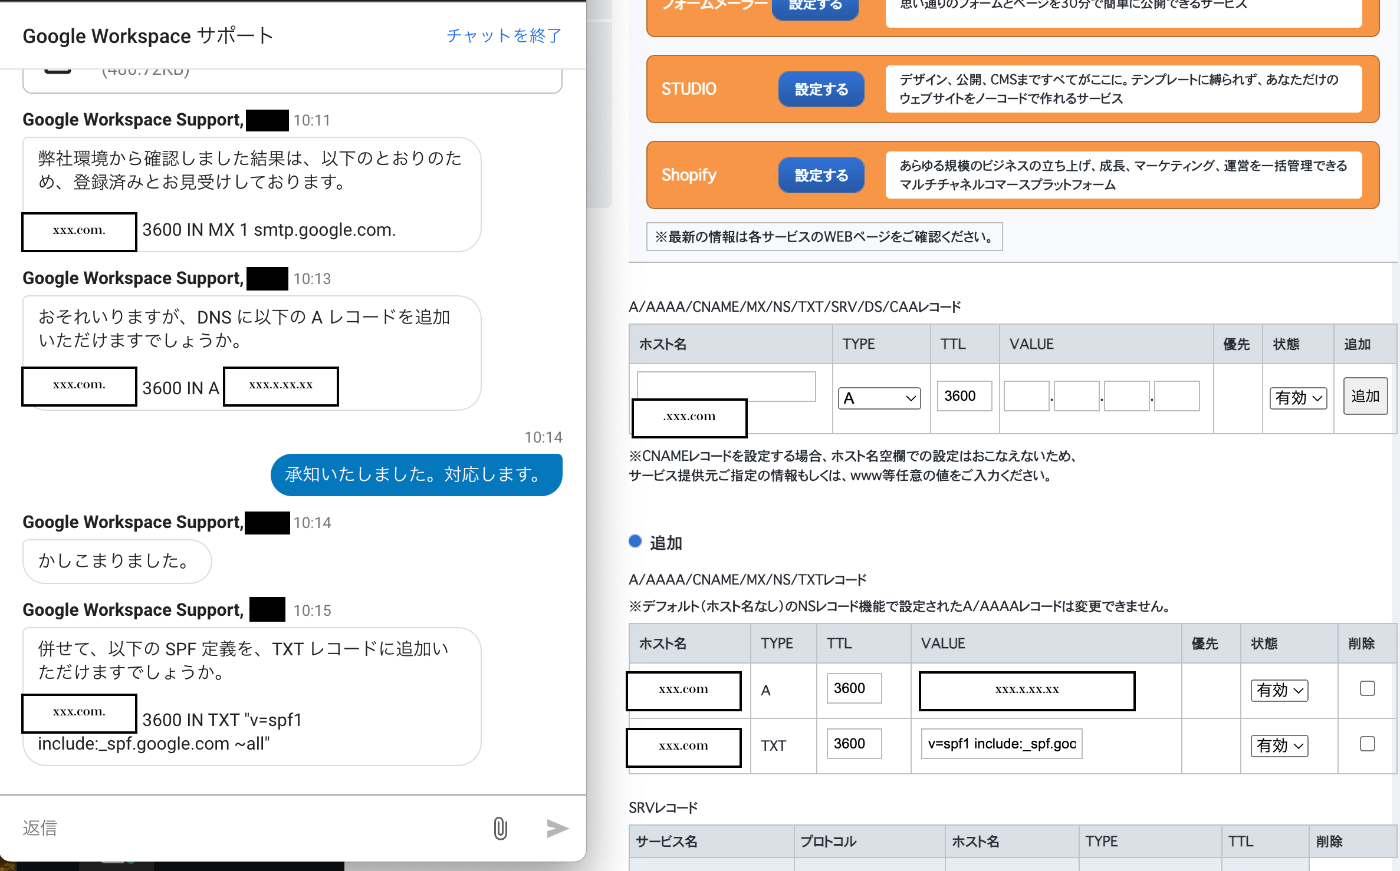Click the ※最新の情報は各サービスのWEBページをご確認ください notice

[x=824, y=237]
